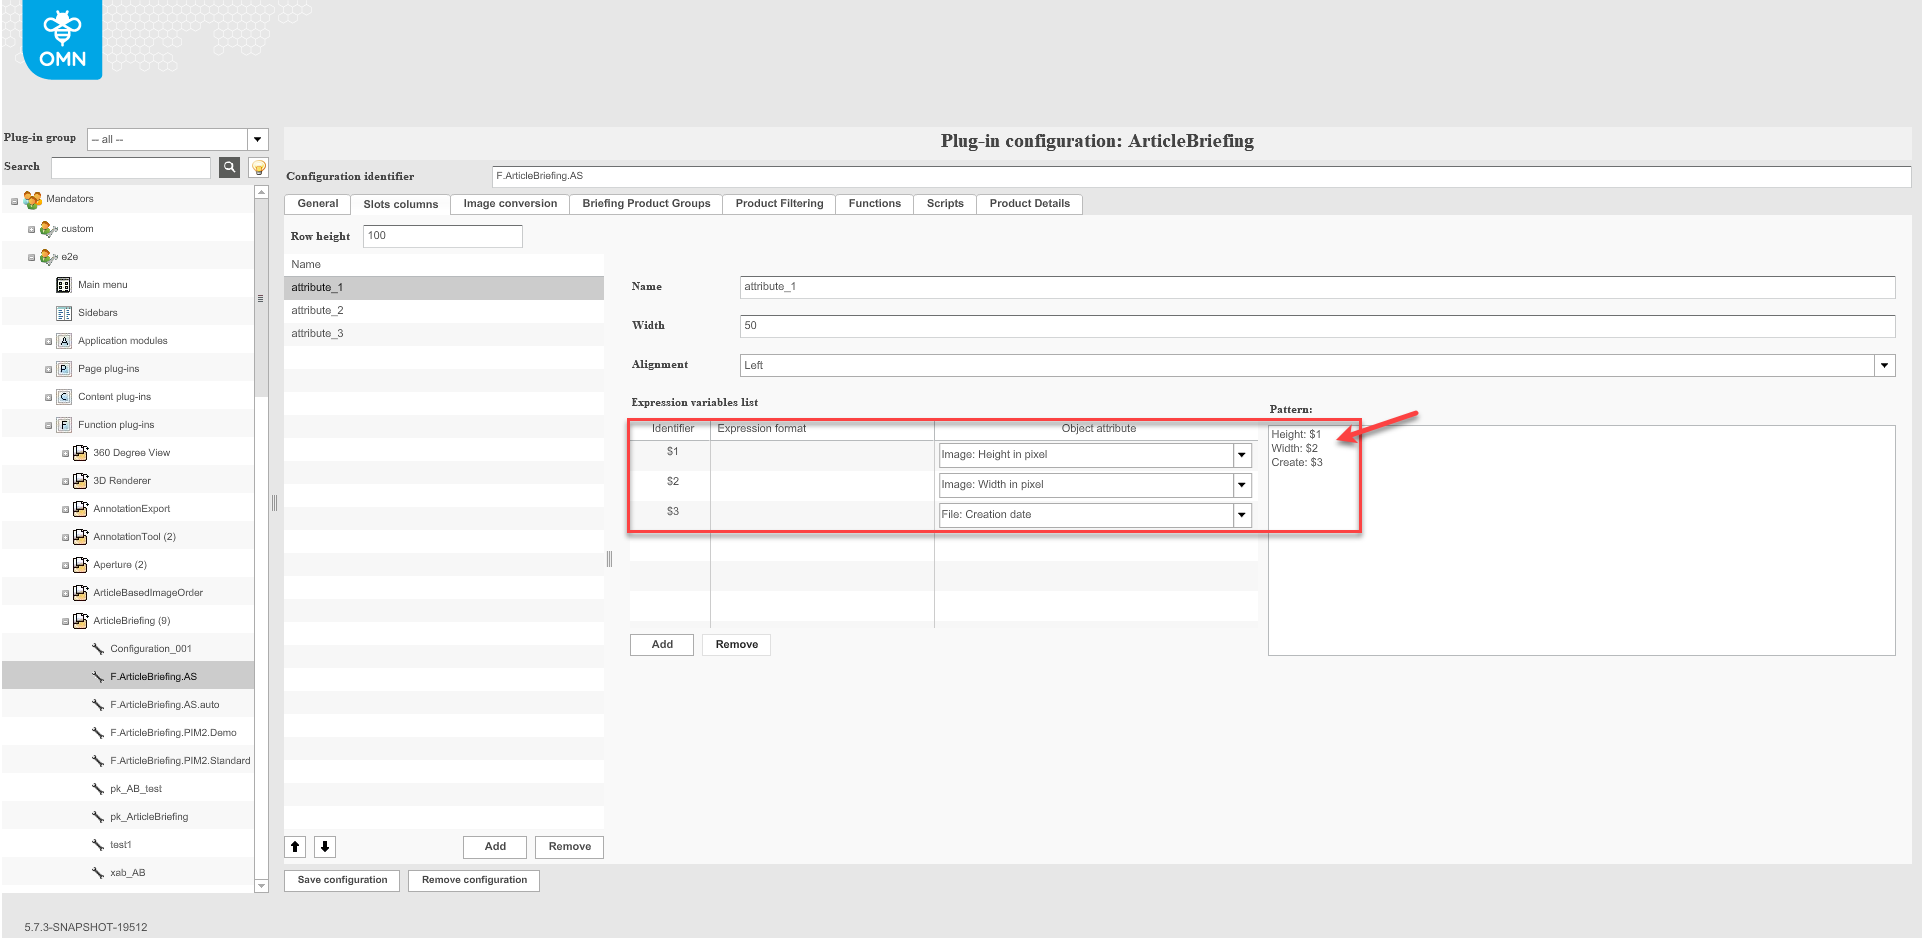Click into the Row height field
Viewport: 1922px width, 938px height.
442,236
